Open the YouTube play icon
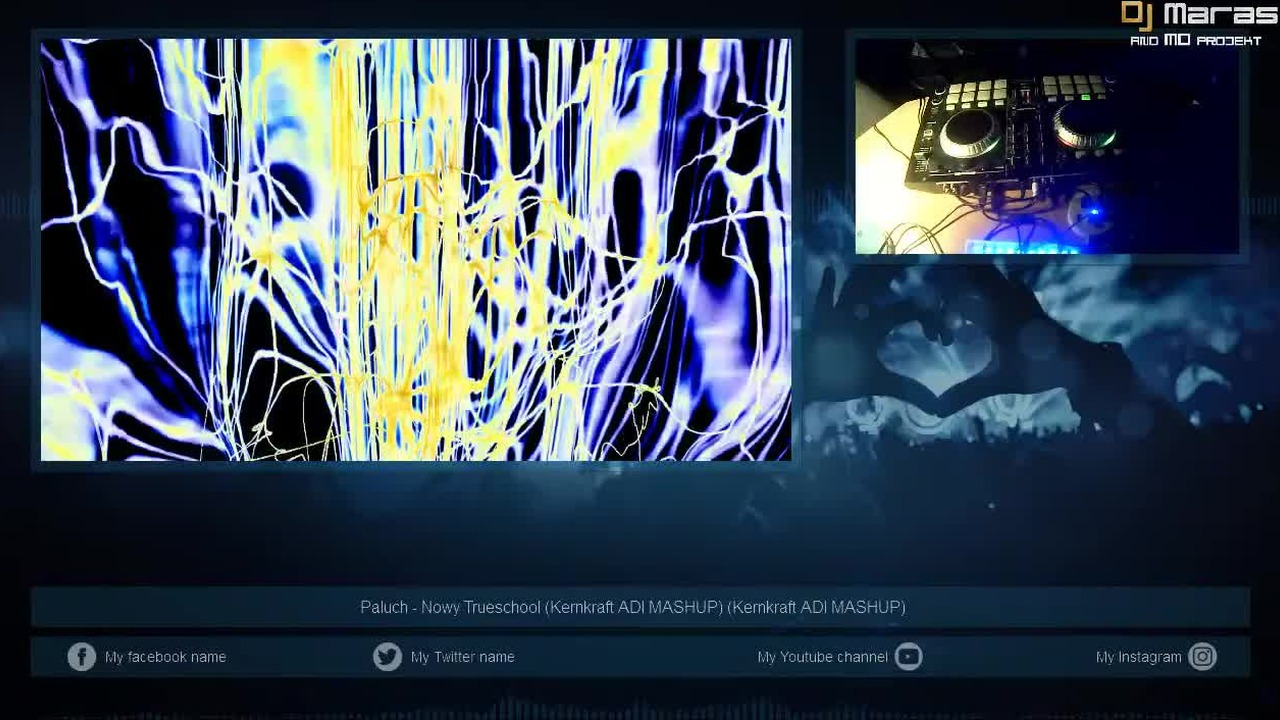This screenshot has height=720, width=1280. pos(908,657)
